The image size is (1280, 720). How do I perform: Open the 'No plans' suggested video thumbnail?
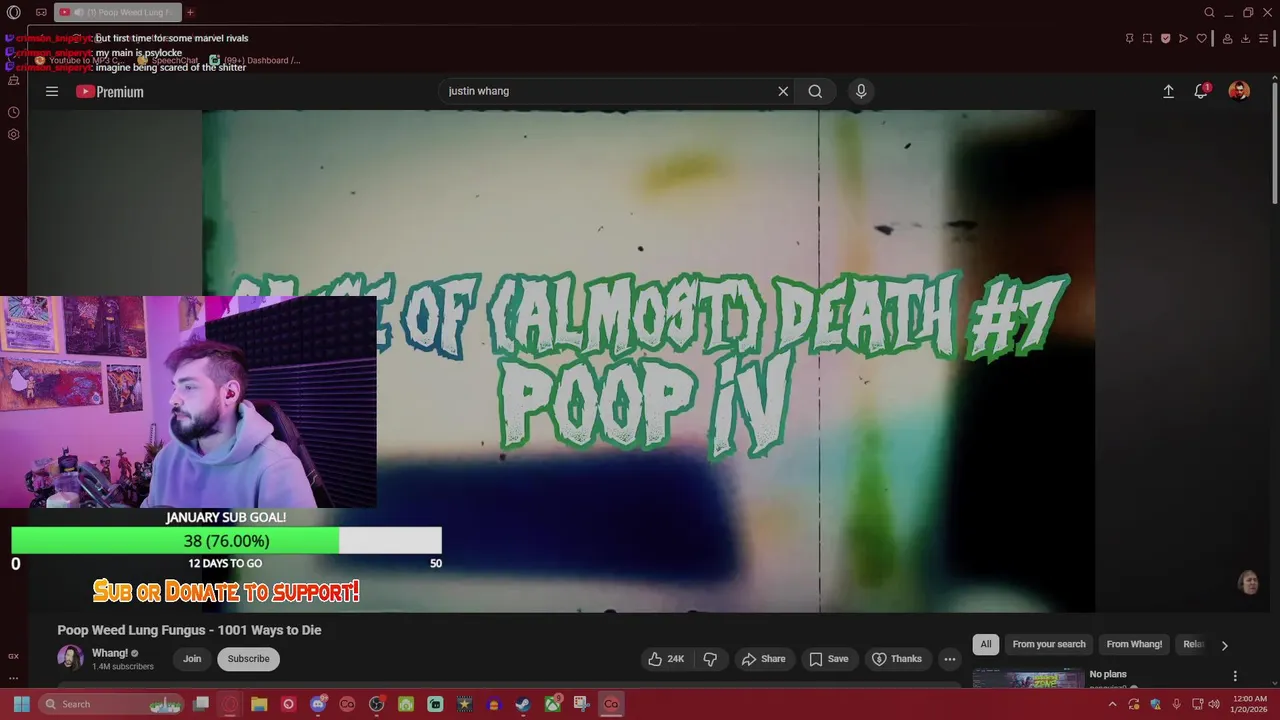1028,679
